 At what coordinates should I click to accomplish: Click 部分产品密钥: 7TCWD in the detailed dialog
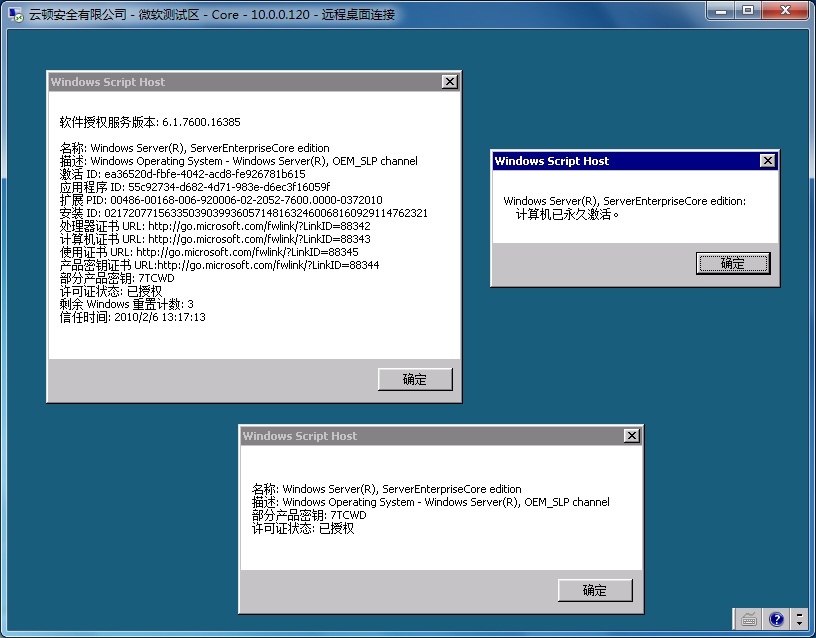pos(117,278)
